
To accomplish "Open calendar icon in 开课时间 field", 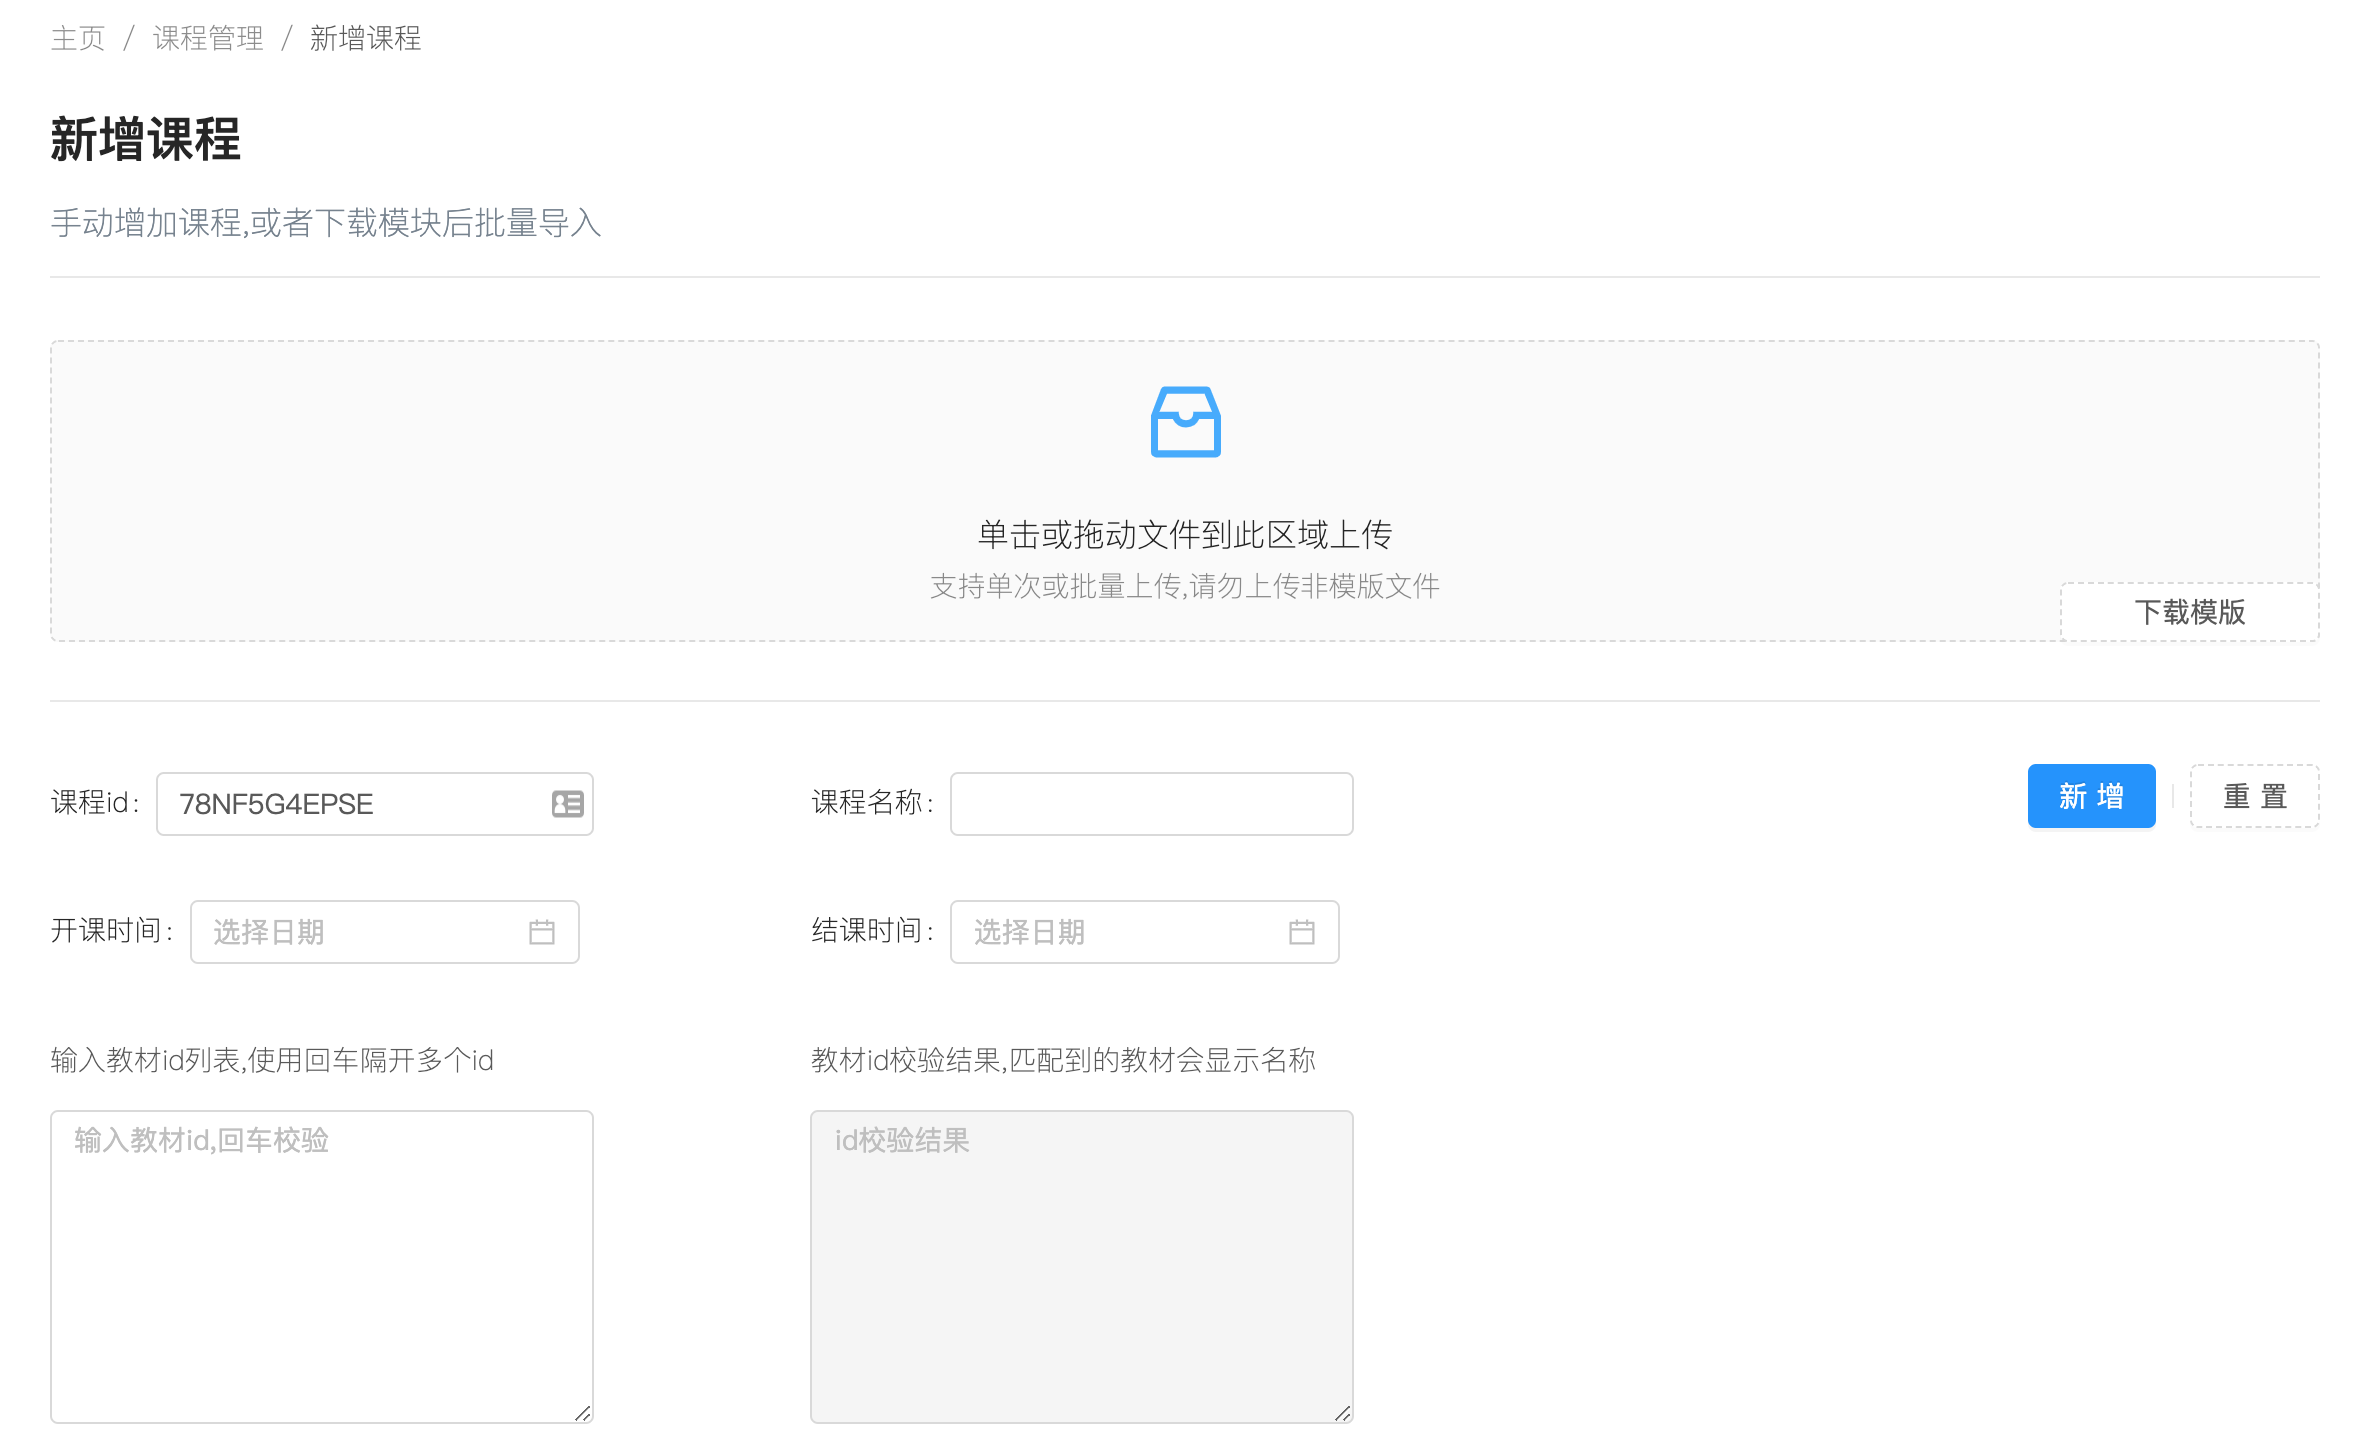I will [542, 932].
